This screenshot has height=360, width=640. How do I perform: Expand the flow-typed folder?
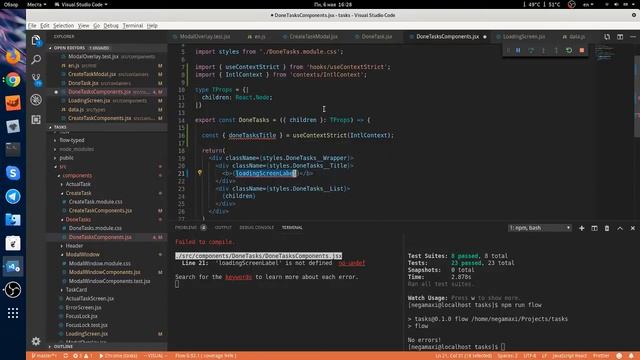tap(72, 140)
